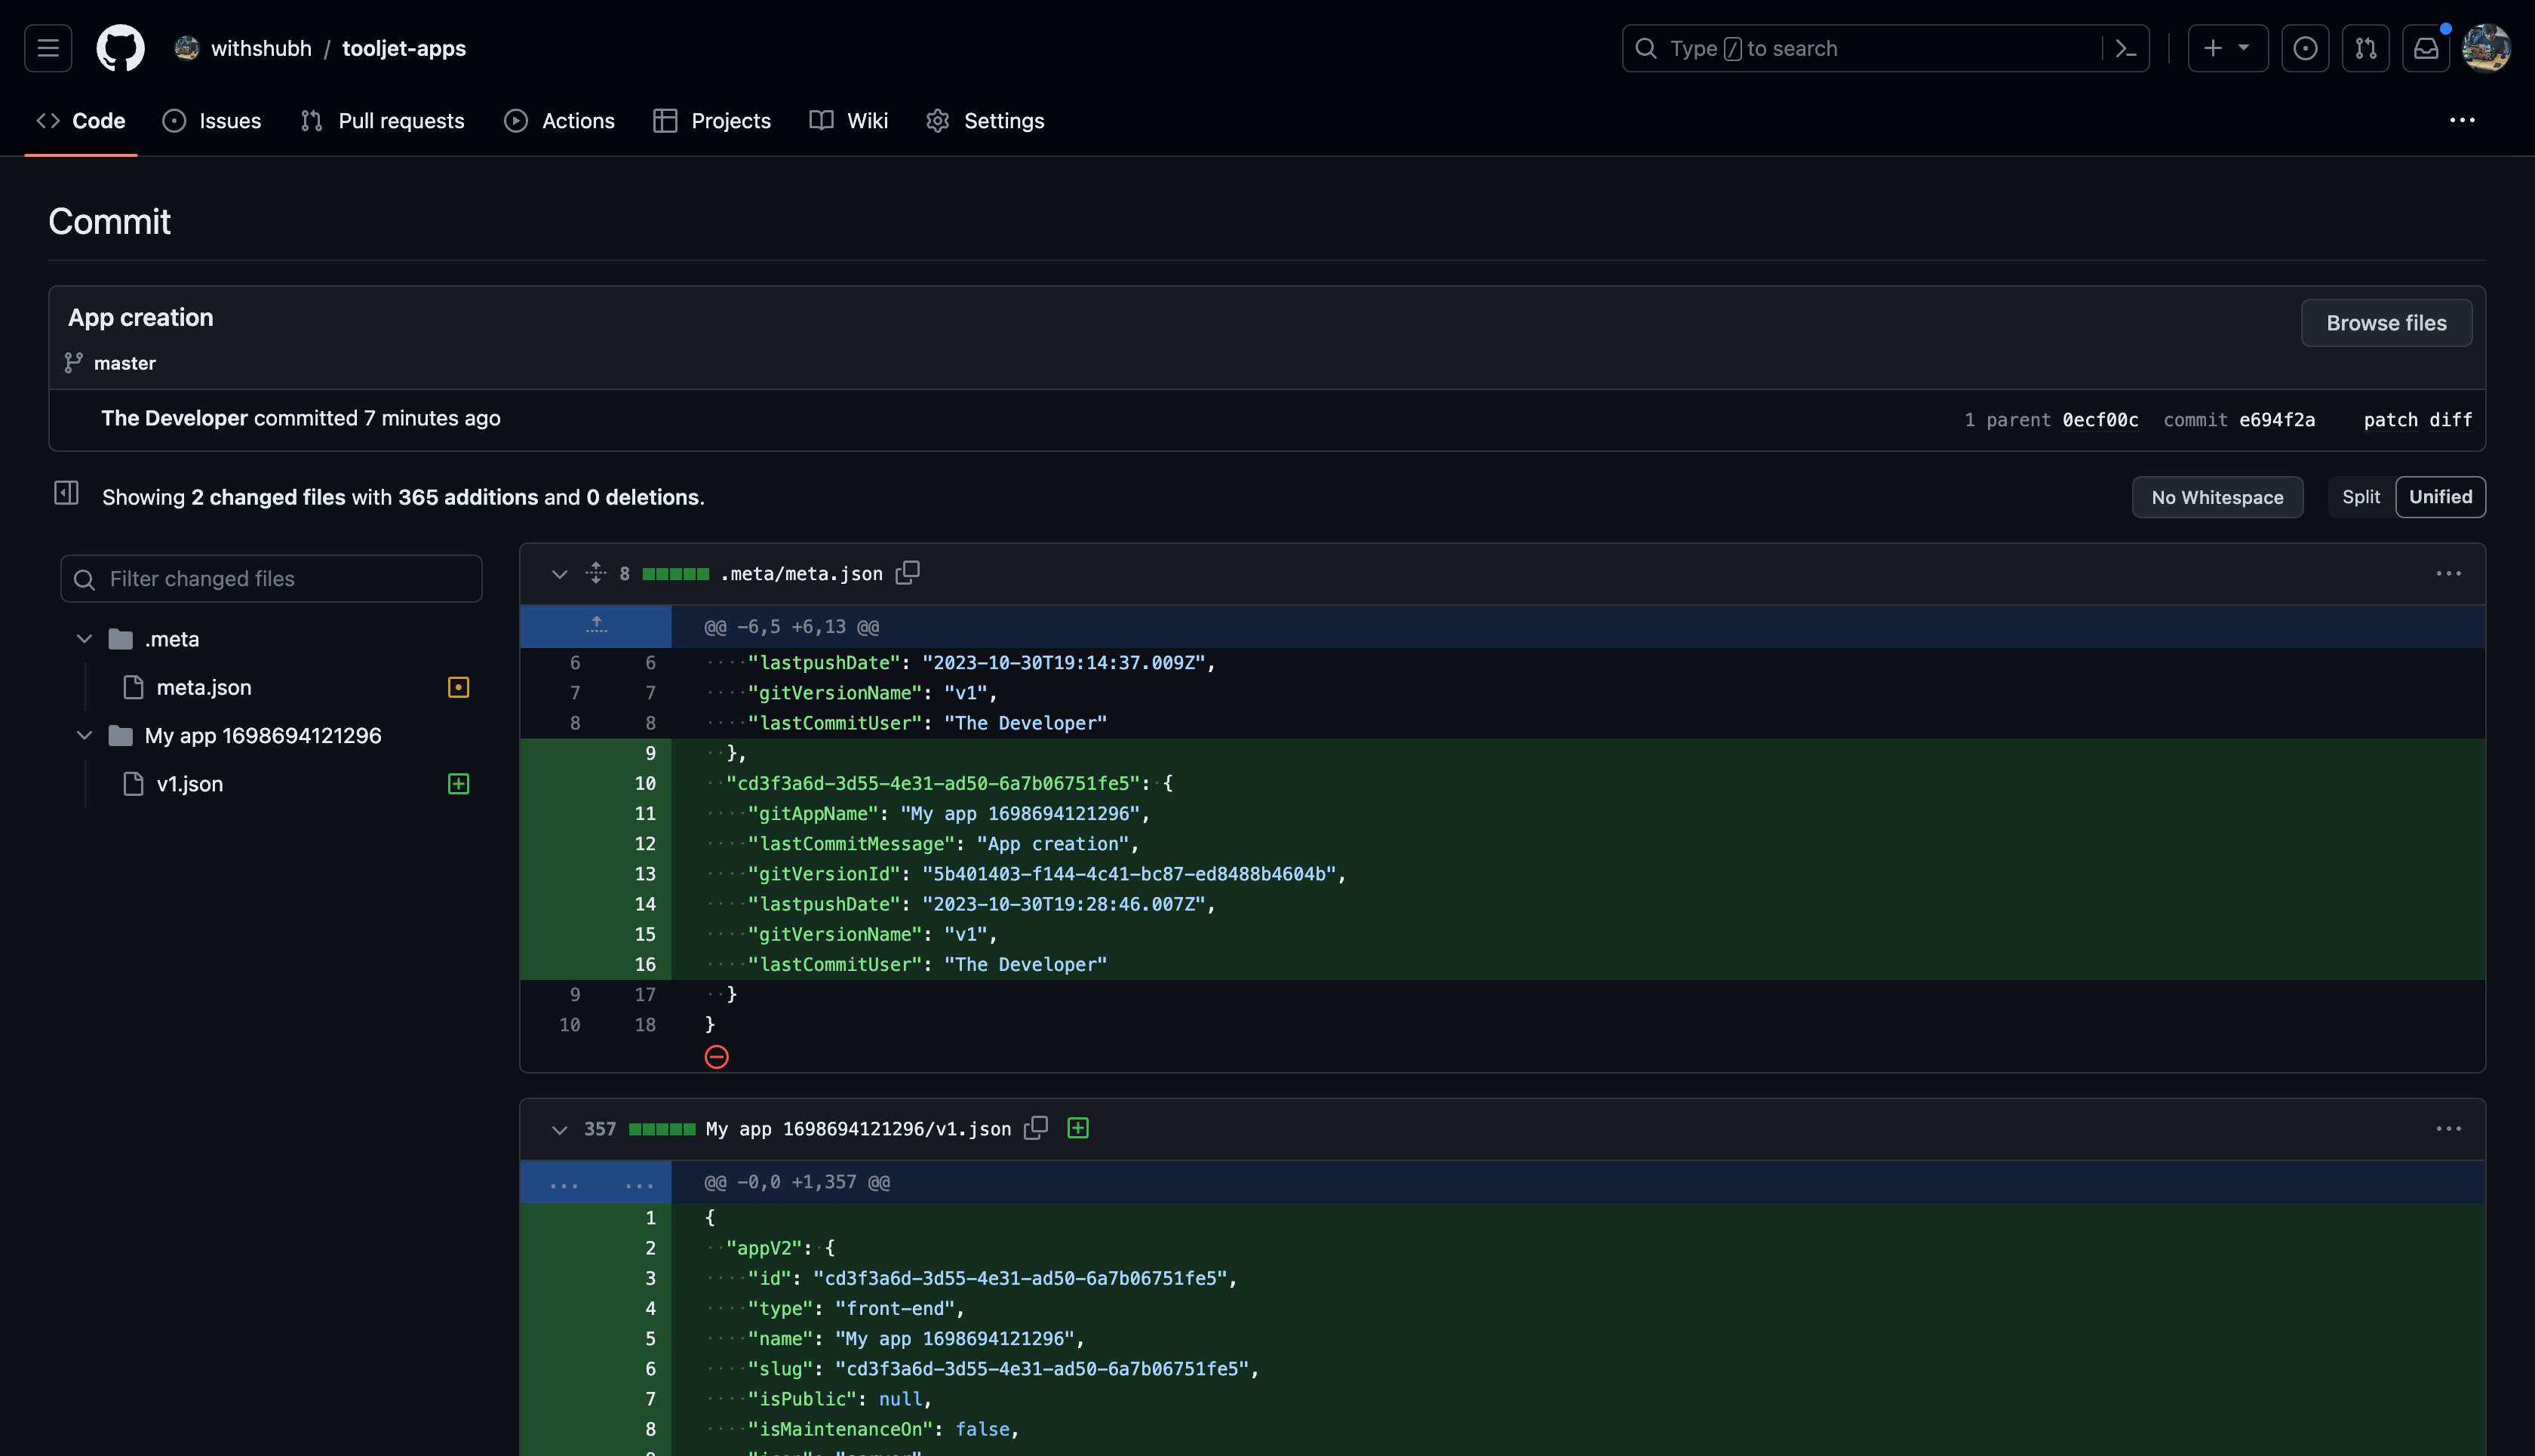
Task: Open the issues icon in header
Action: point(2305,48)
